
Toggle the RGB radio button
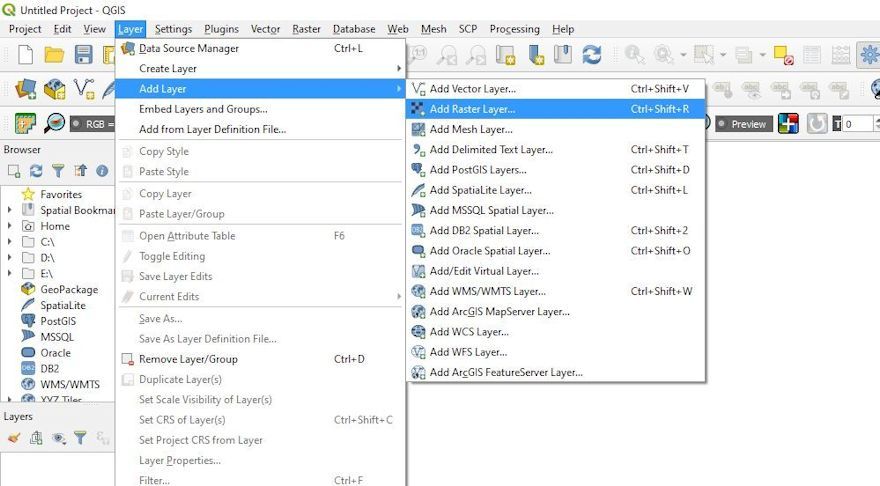tap(77, 124)
